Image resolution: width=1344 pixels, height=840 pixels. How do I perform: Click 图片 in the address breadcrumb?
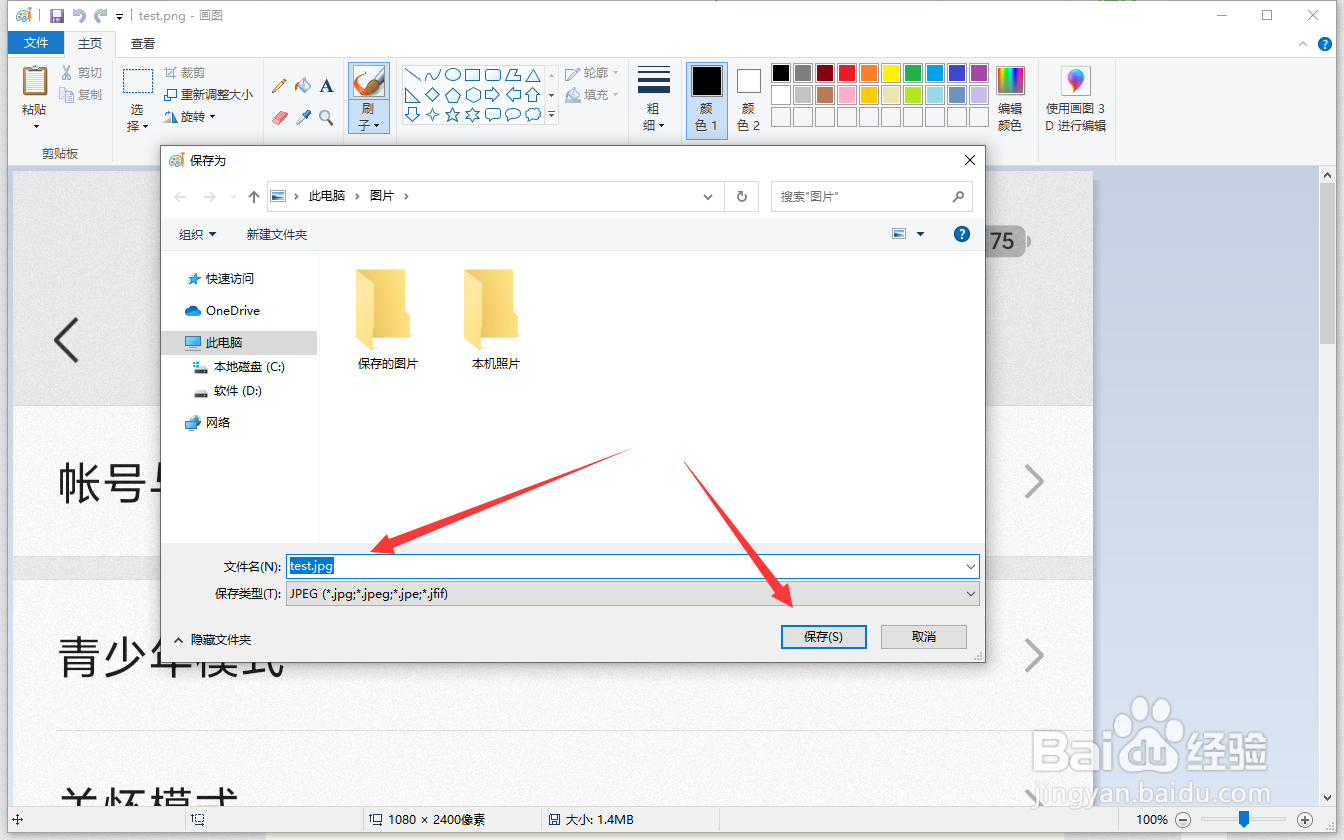coord(382,196)
